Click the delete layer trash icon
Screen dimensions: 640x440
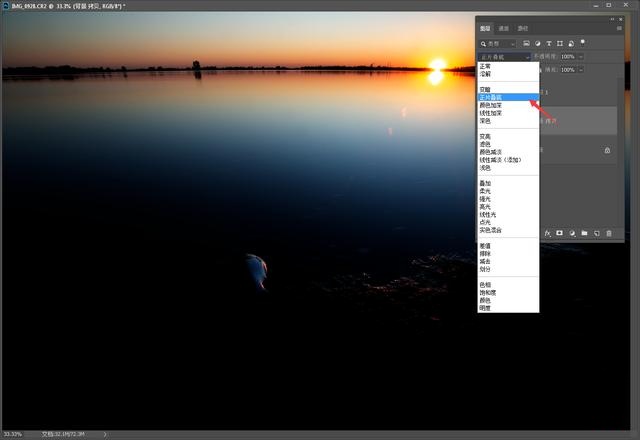tap(609, 233)
